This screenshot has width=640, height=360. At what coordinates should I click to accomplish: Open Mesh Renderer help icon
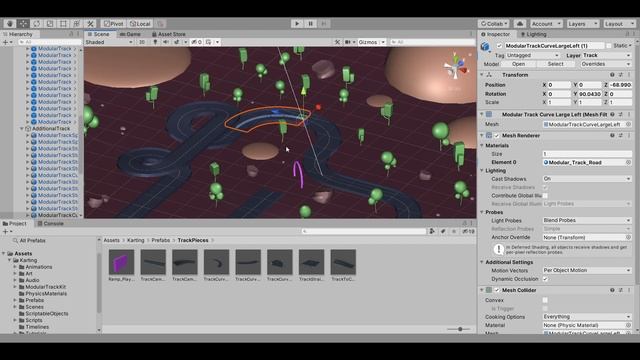pos(612,136)
